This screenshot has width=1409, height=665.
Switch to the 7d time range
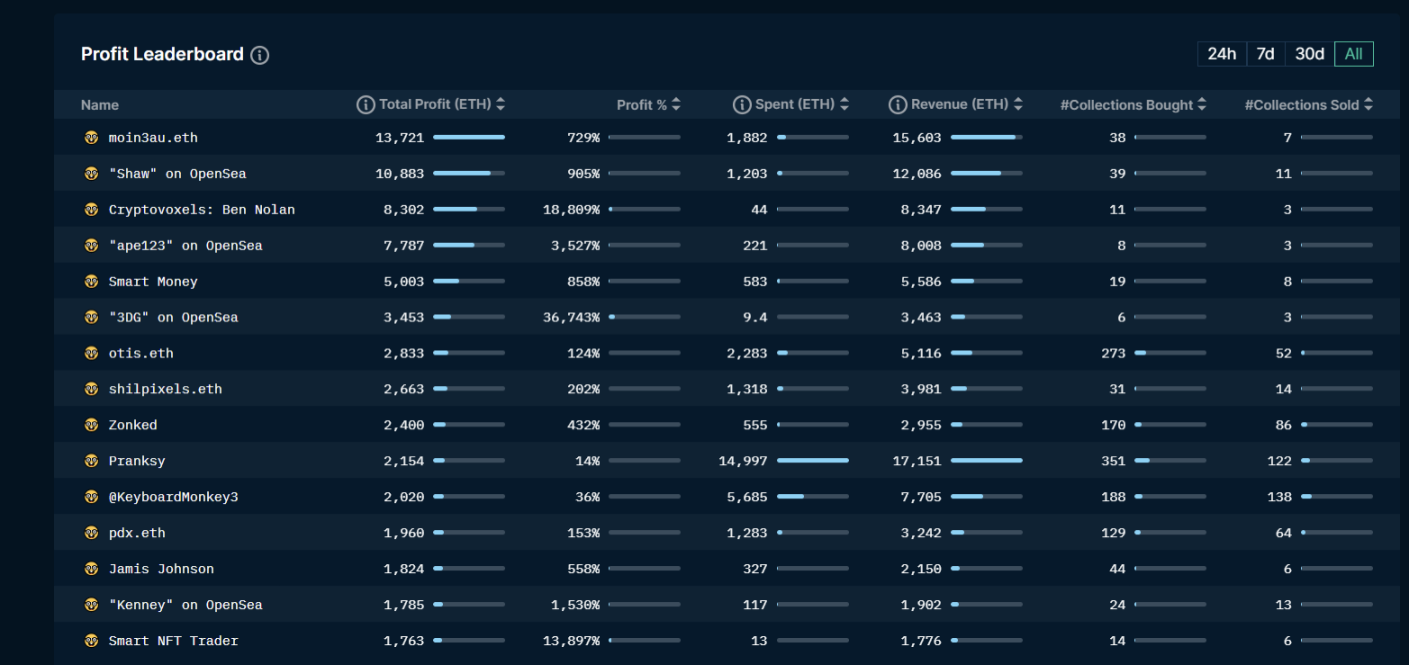click(x=1265, y=54)
